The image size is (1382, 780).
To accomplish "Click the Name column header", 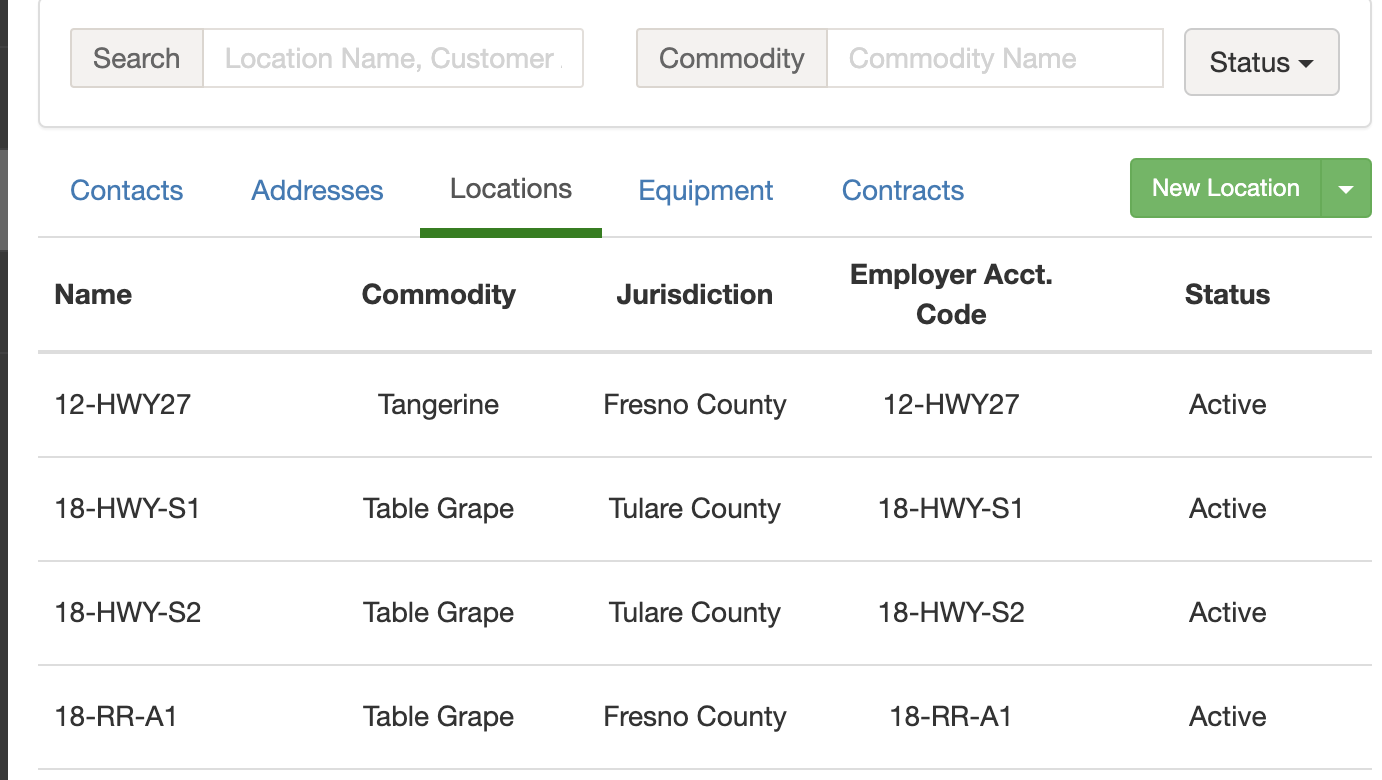I will [x=93, y=294].
